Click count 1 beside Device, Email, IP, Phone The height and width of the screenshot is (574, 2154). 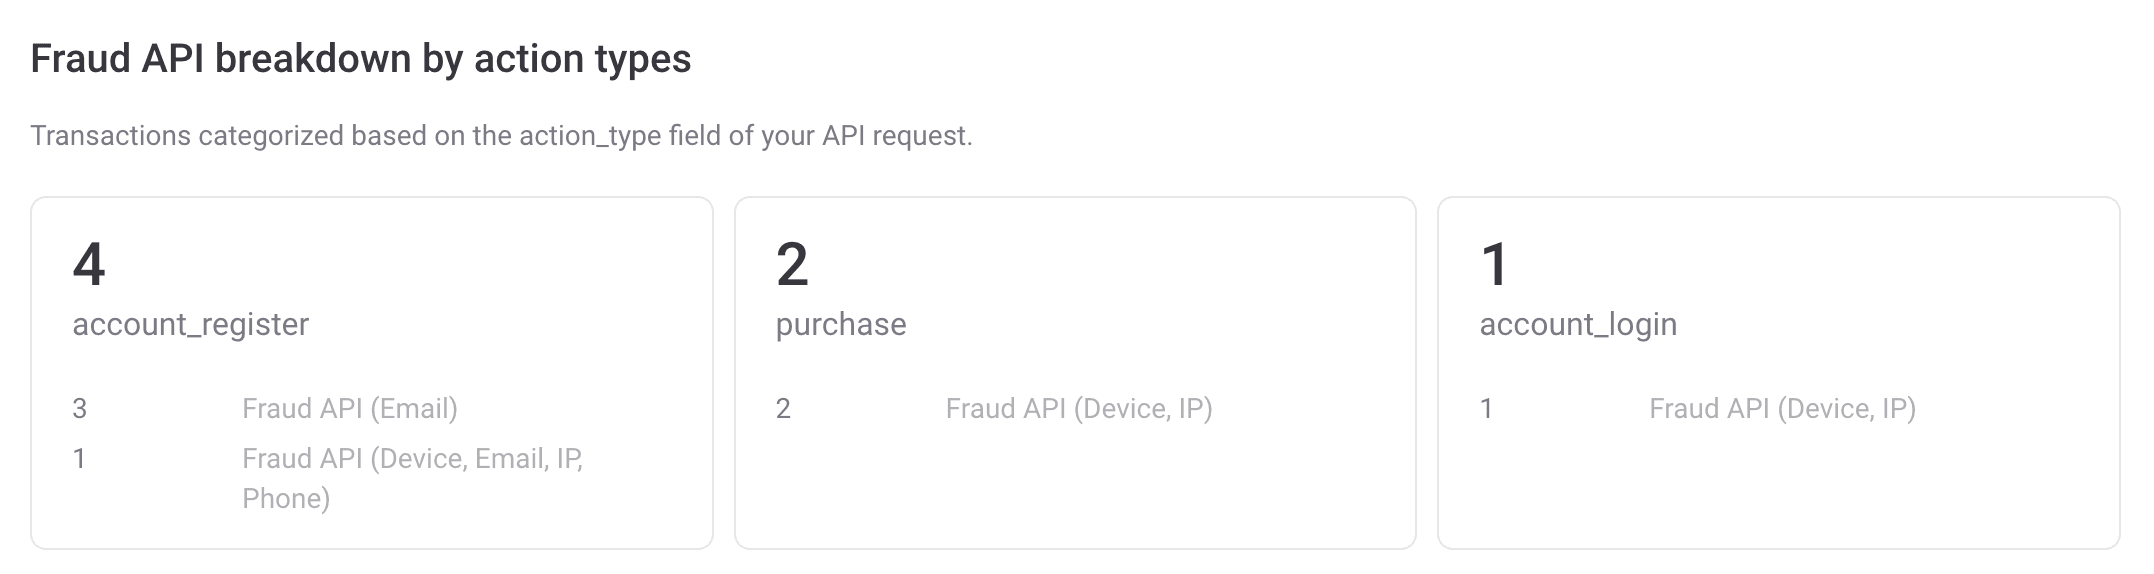coord(79,458)
